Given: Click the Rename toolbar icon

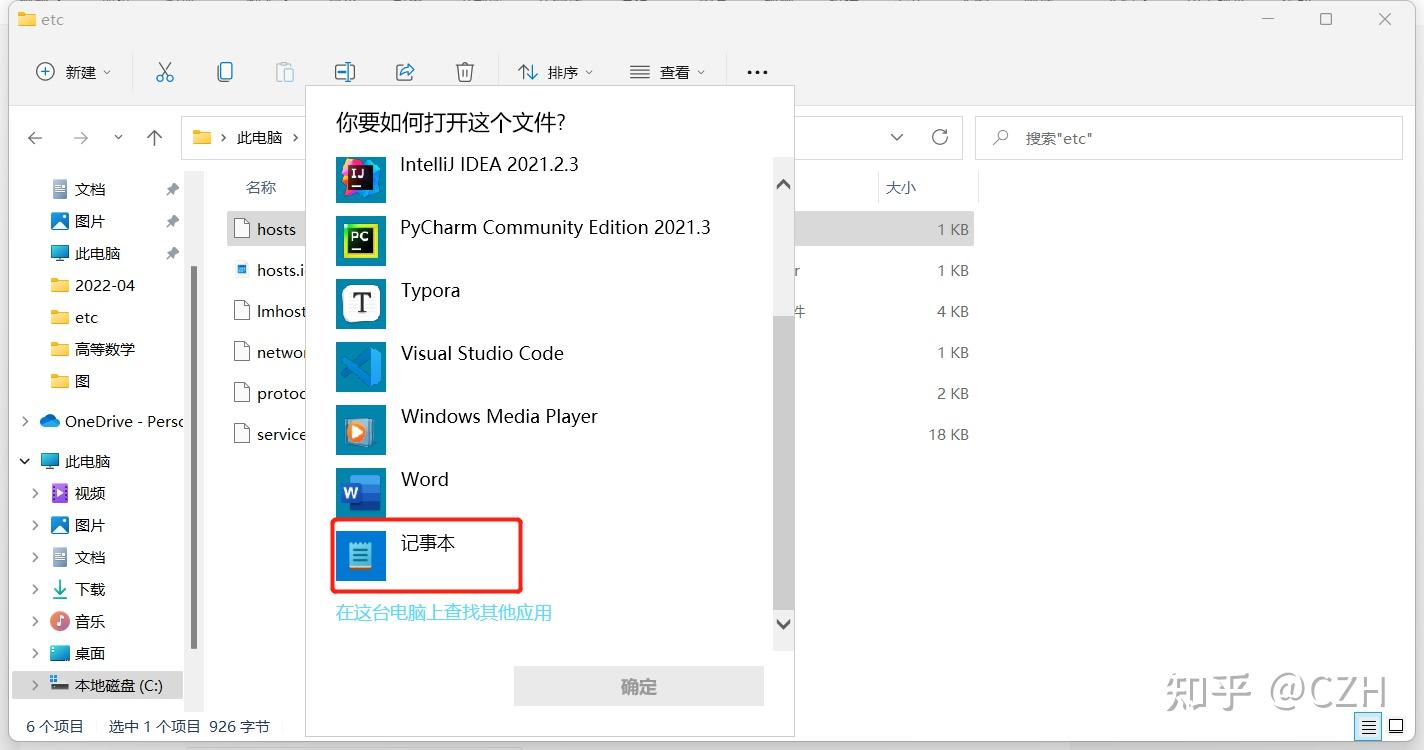Looking at the screenshot, I should [x=345, y=72].
